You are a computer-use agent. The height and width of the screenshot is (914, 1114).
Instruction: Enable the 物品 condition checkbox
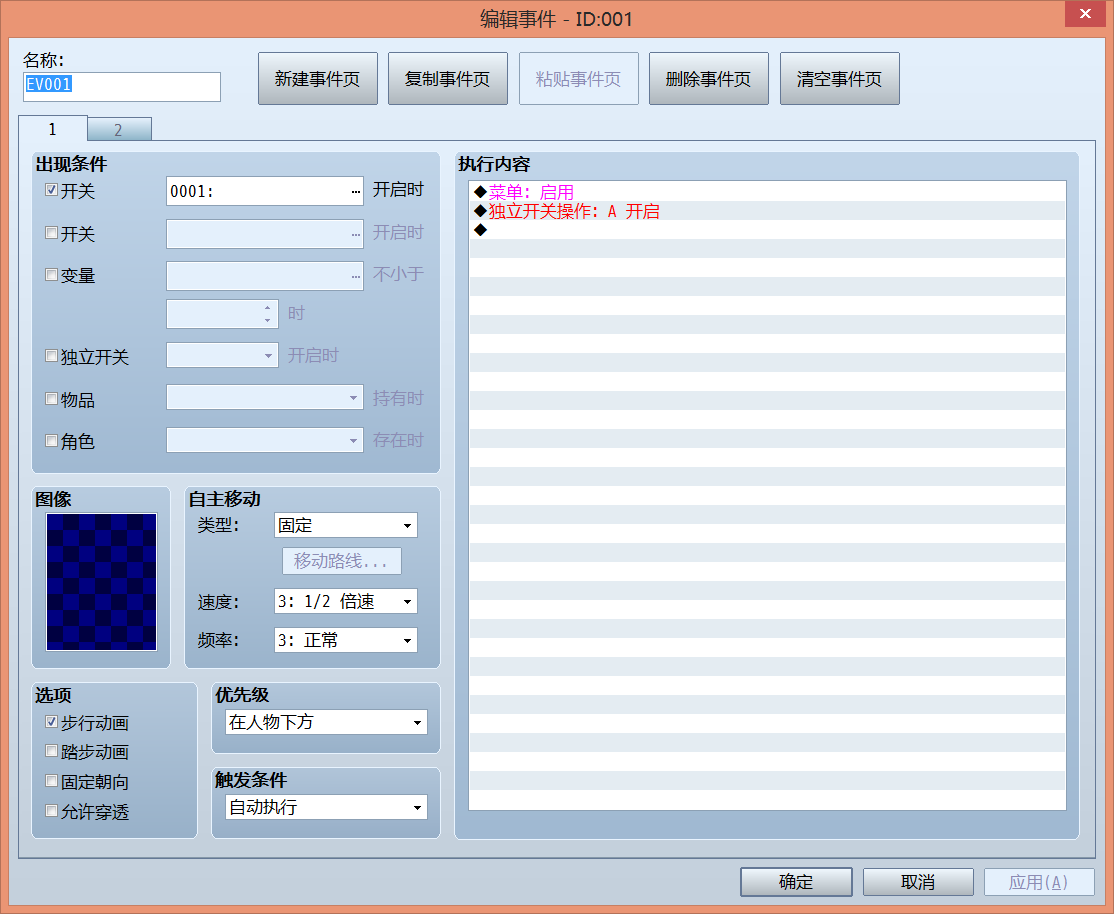pos(51,399)
